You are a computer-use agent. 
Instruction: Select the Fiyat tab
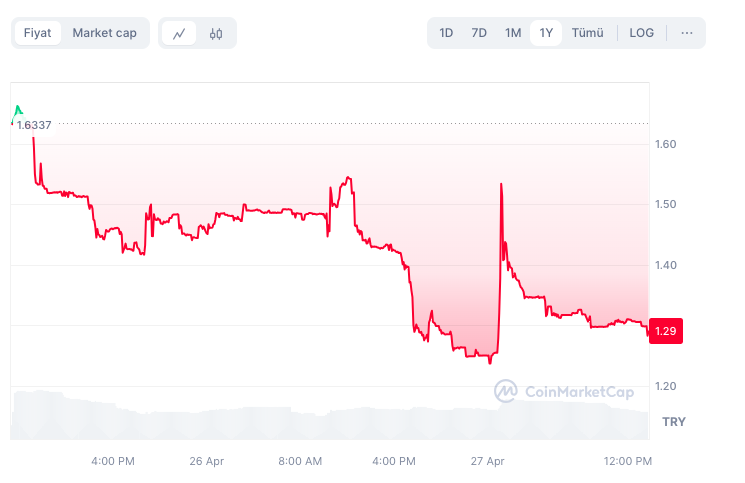tap(38, 33)
